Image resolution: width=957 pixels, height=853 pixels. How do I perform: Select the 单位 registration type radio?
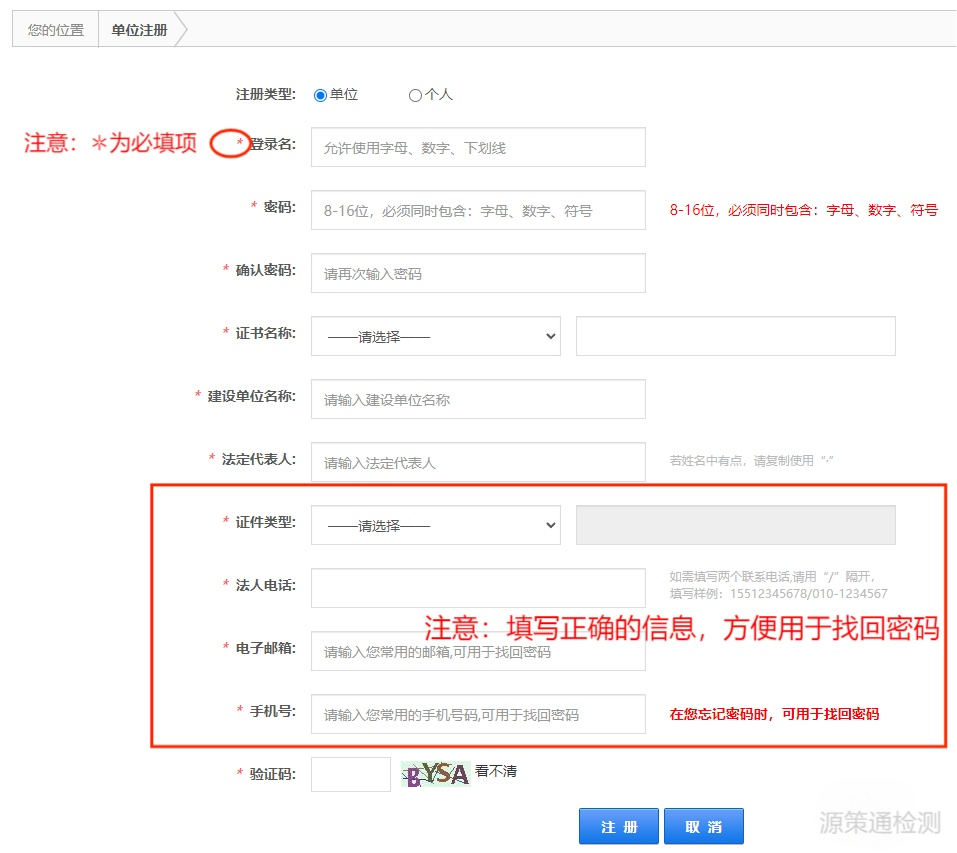pyautogui.click(x=320, y=95)
